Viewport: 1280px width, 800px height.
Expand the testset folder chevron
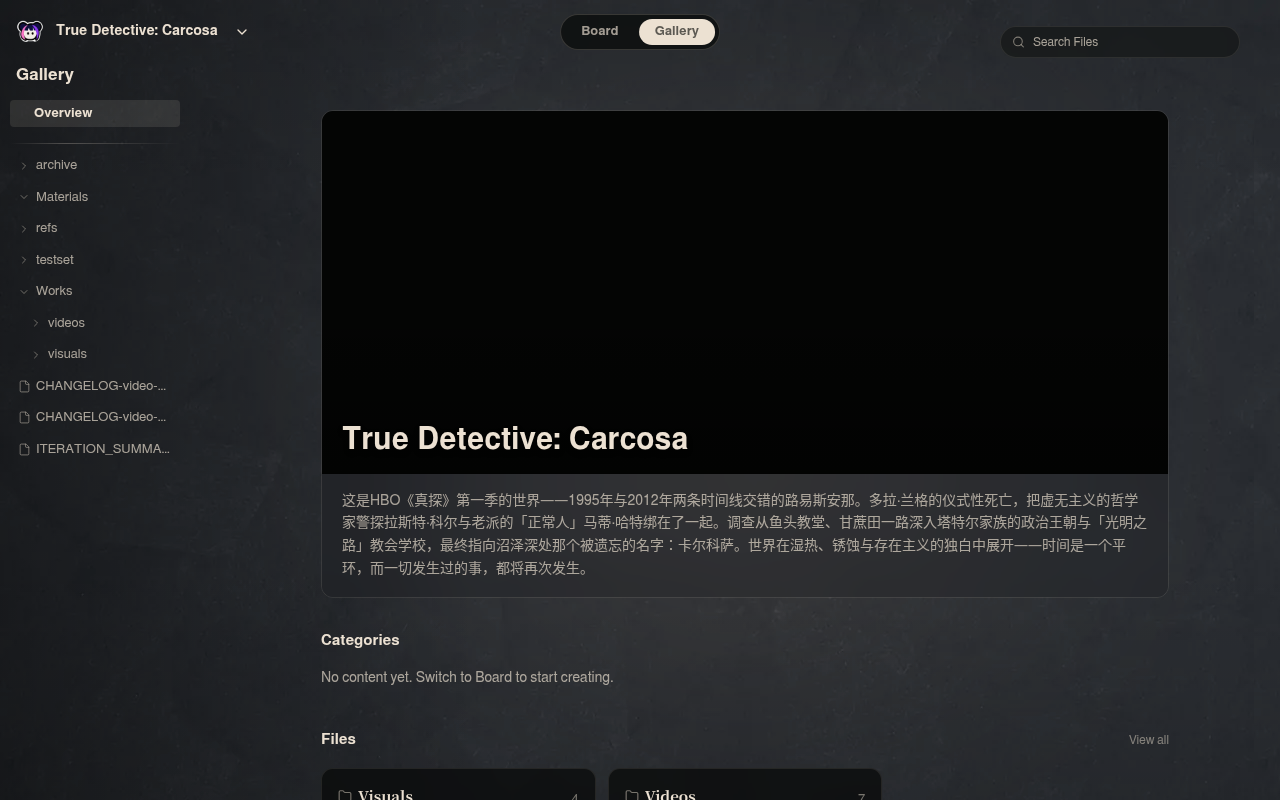[24, 260]
